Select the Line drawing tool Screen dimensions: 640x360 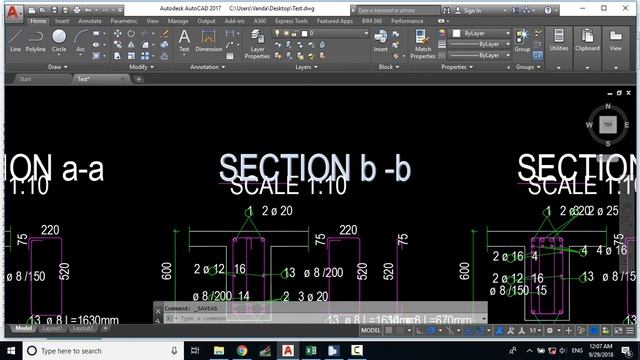coord(15,40)
